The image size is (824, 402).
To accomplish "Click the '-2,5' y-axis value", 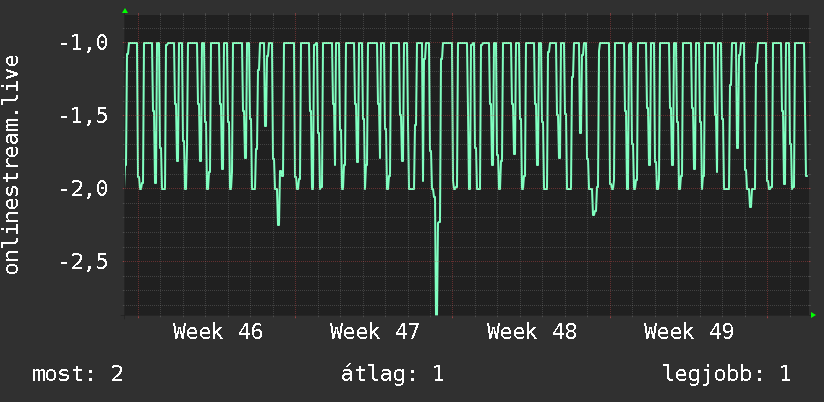I will (84, 262).
